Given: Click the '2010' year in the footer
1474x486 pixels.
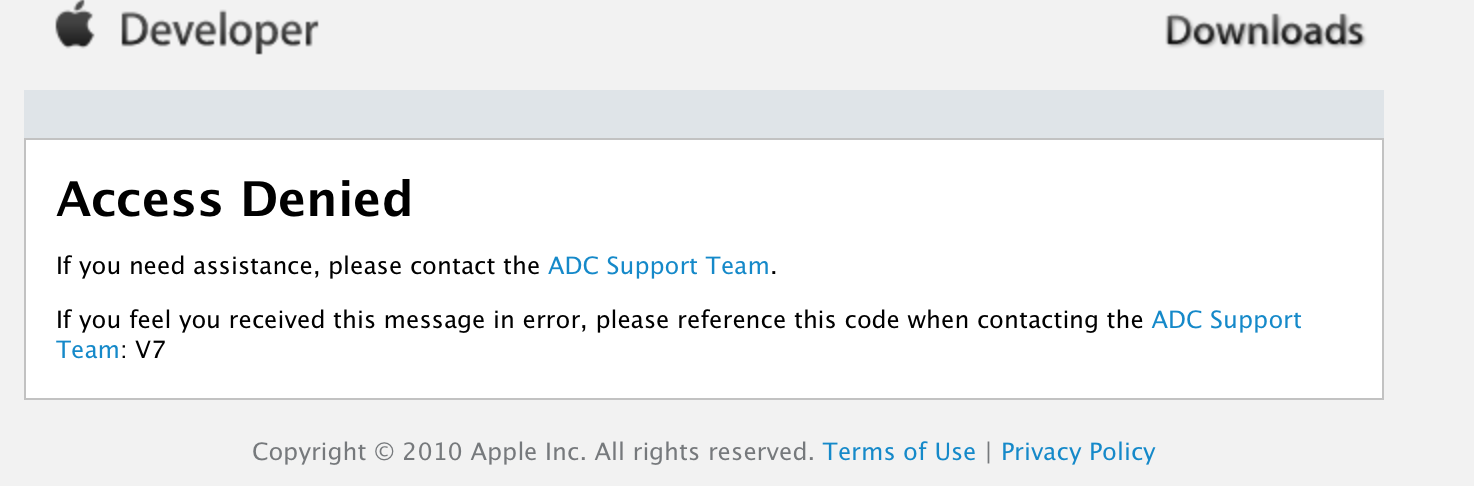Looking at the screenshot, I should [432, 452].
